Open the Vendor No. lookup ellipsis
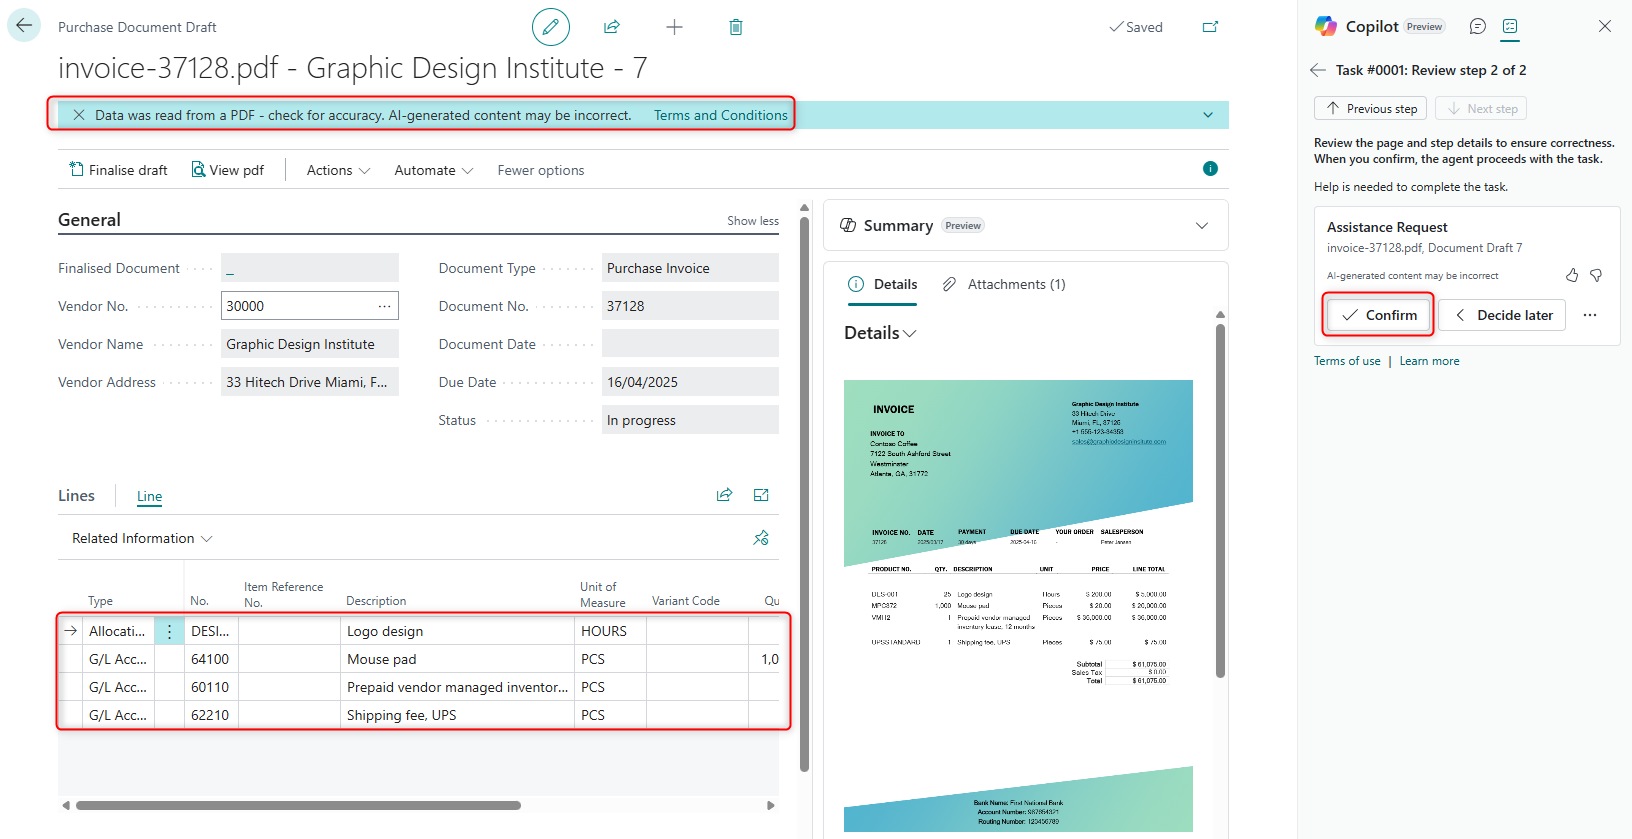This screenshot has width=1632, height=839. pos(384,306)
